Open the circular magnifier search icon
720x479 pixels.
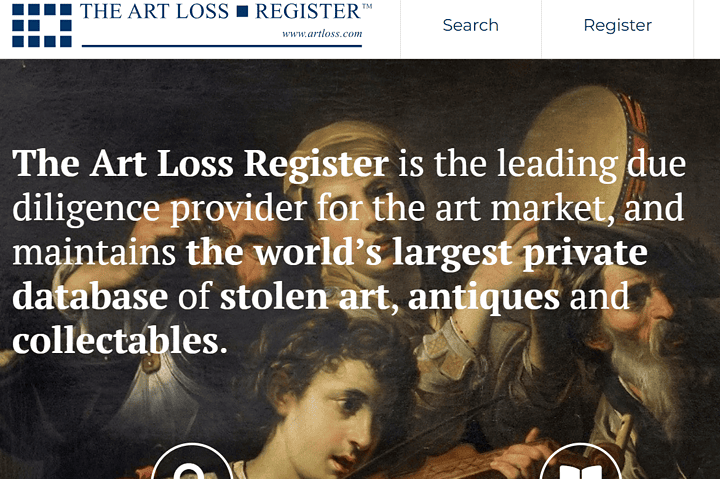[191, 461]
